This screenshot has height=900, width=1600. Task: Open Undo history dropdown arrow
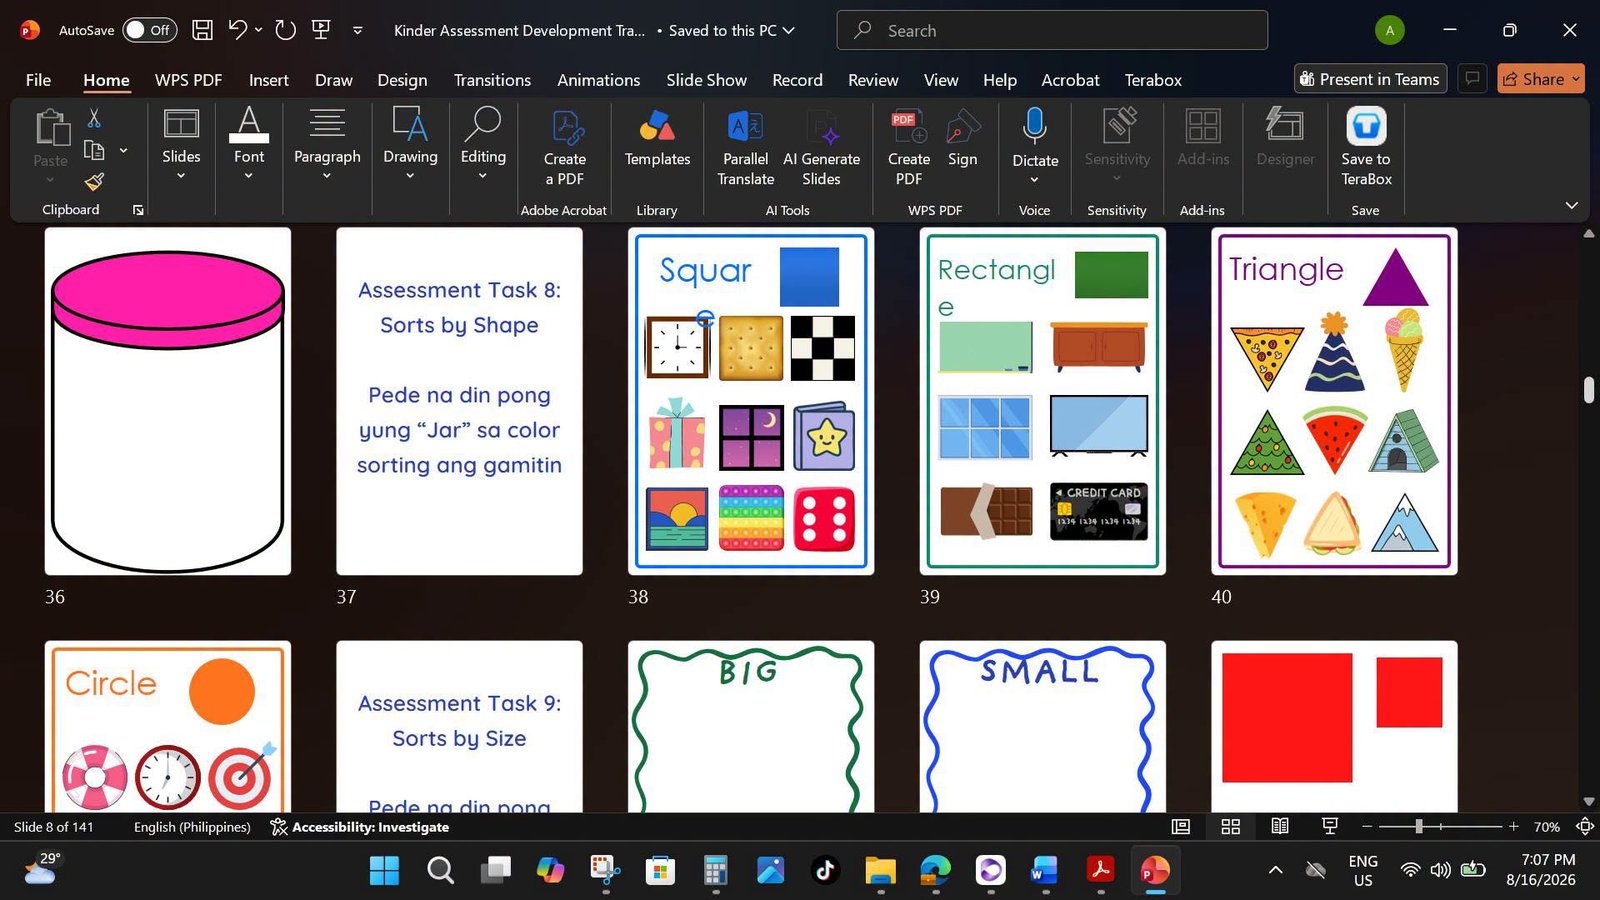(x=259, y=30)
